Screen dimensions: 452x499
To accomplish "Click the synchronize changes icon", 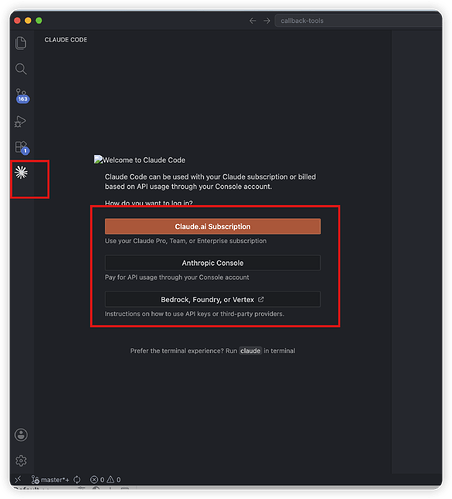I will pos(77,480).
